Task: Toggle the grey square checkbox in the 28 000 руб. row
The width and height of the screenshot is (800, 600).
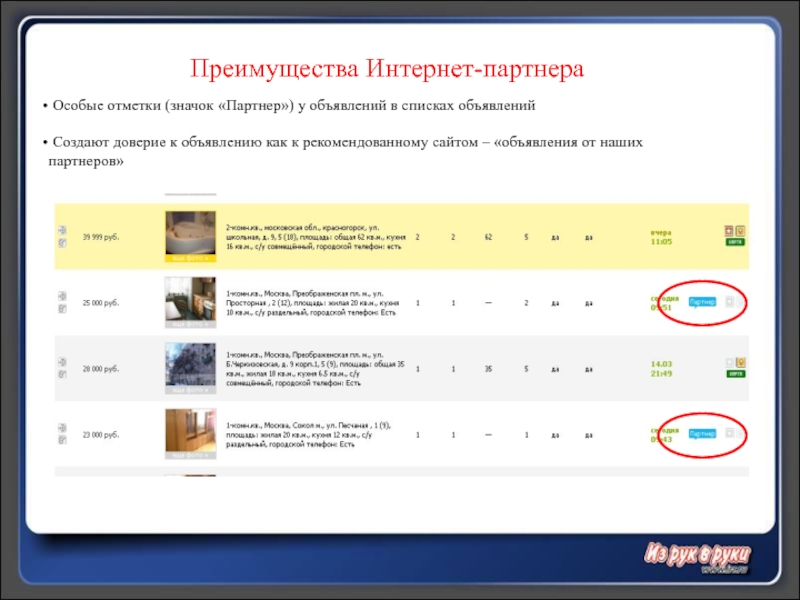Action: point(729,363)
